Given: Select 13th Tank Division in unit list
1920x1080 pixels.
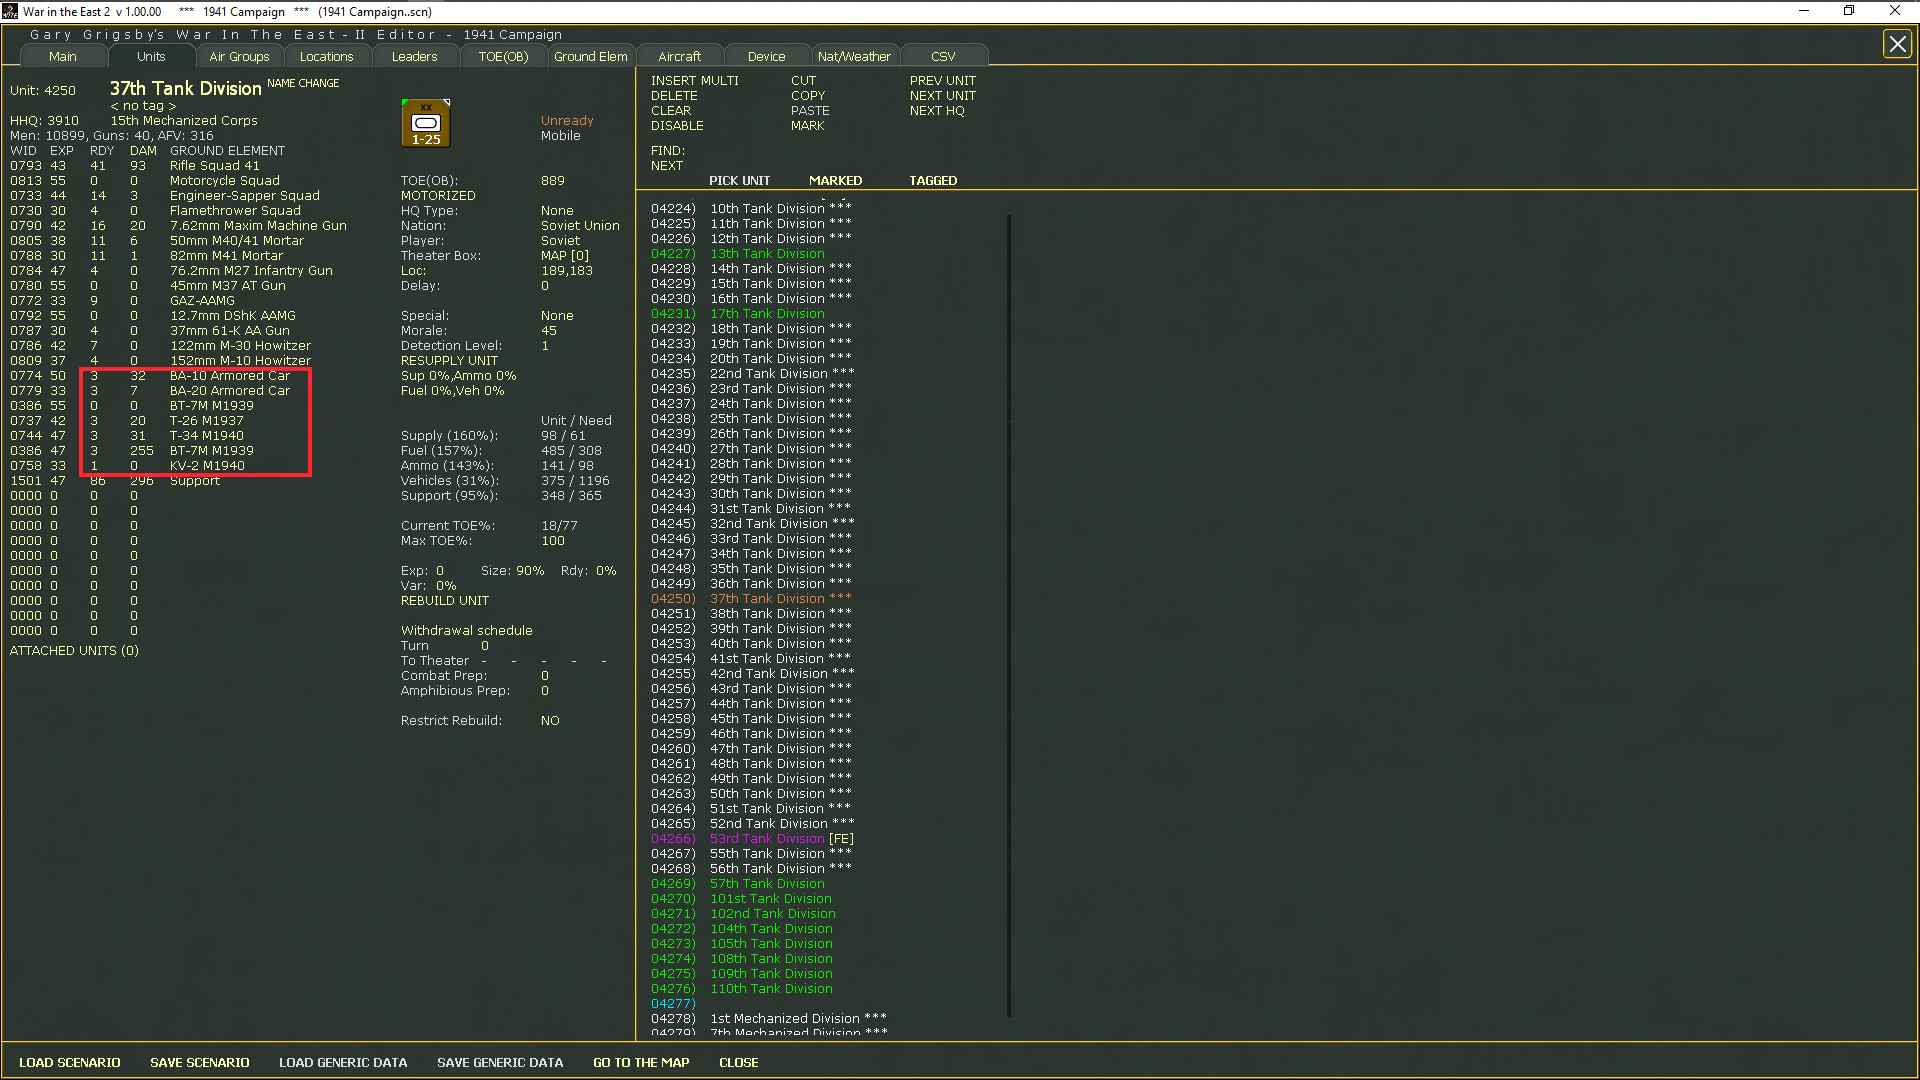Looking at the screenshot, I should pos(738,254).
